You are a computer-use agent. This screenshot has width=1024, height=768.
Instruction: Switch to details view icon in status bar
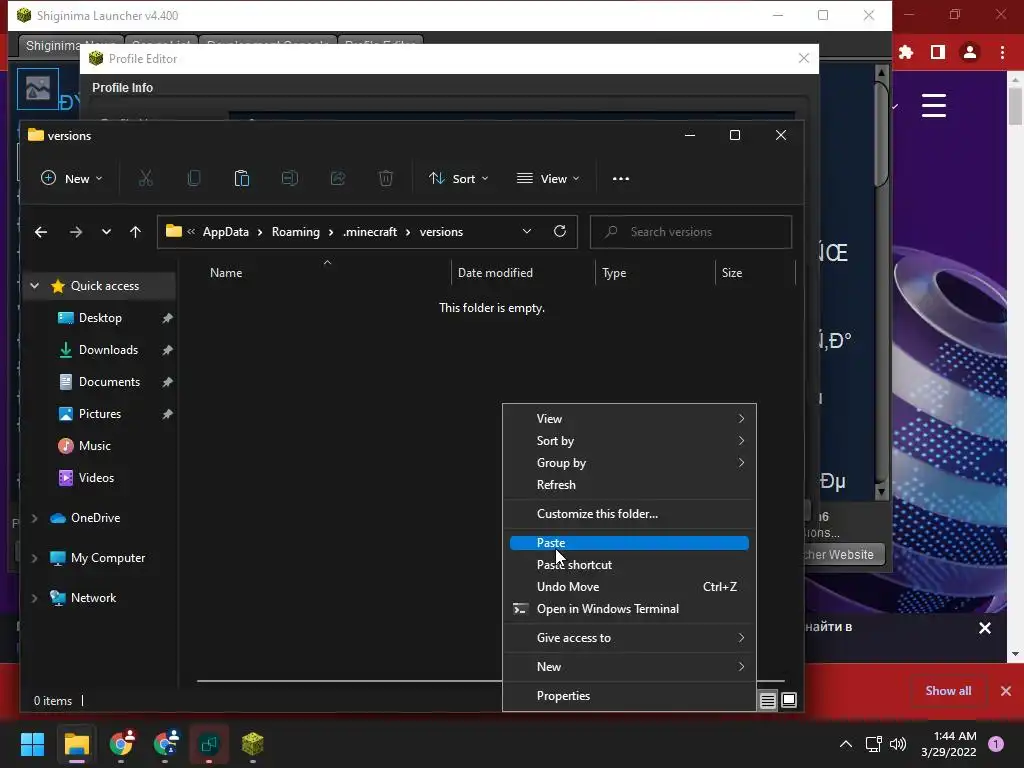(x=768, y=701)
